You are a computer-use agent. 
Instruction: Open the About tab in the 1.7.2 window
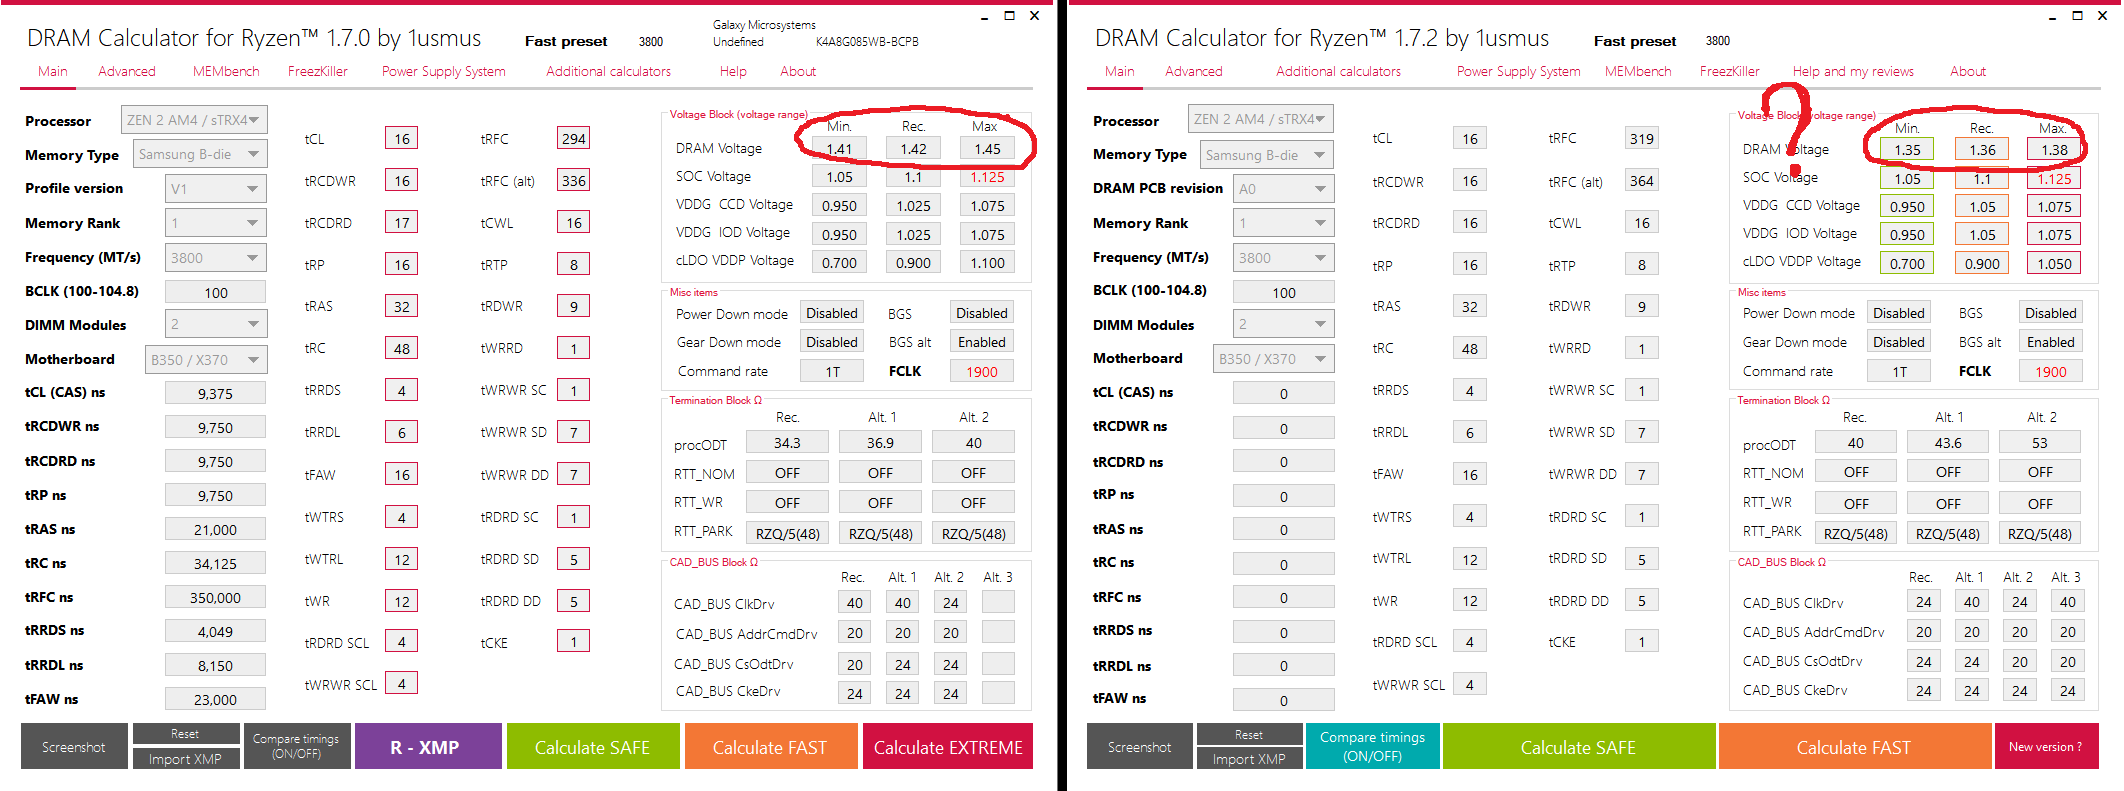[x=1968, y=71]
